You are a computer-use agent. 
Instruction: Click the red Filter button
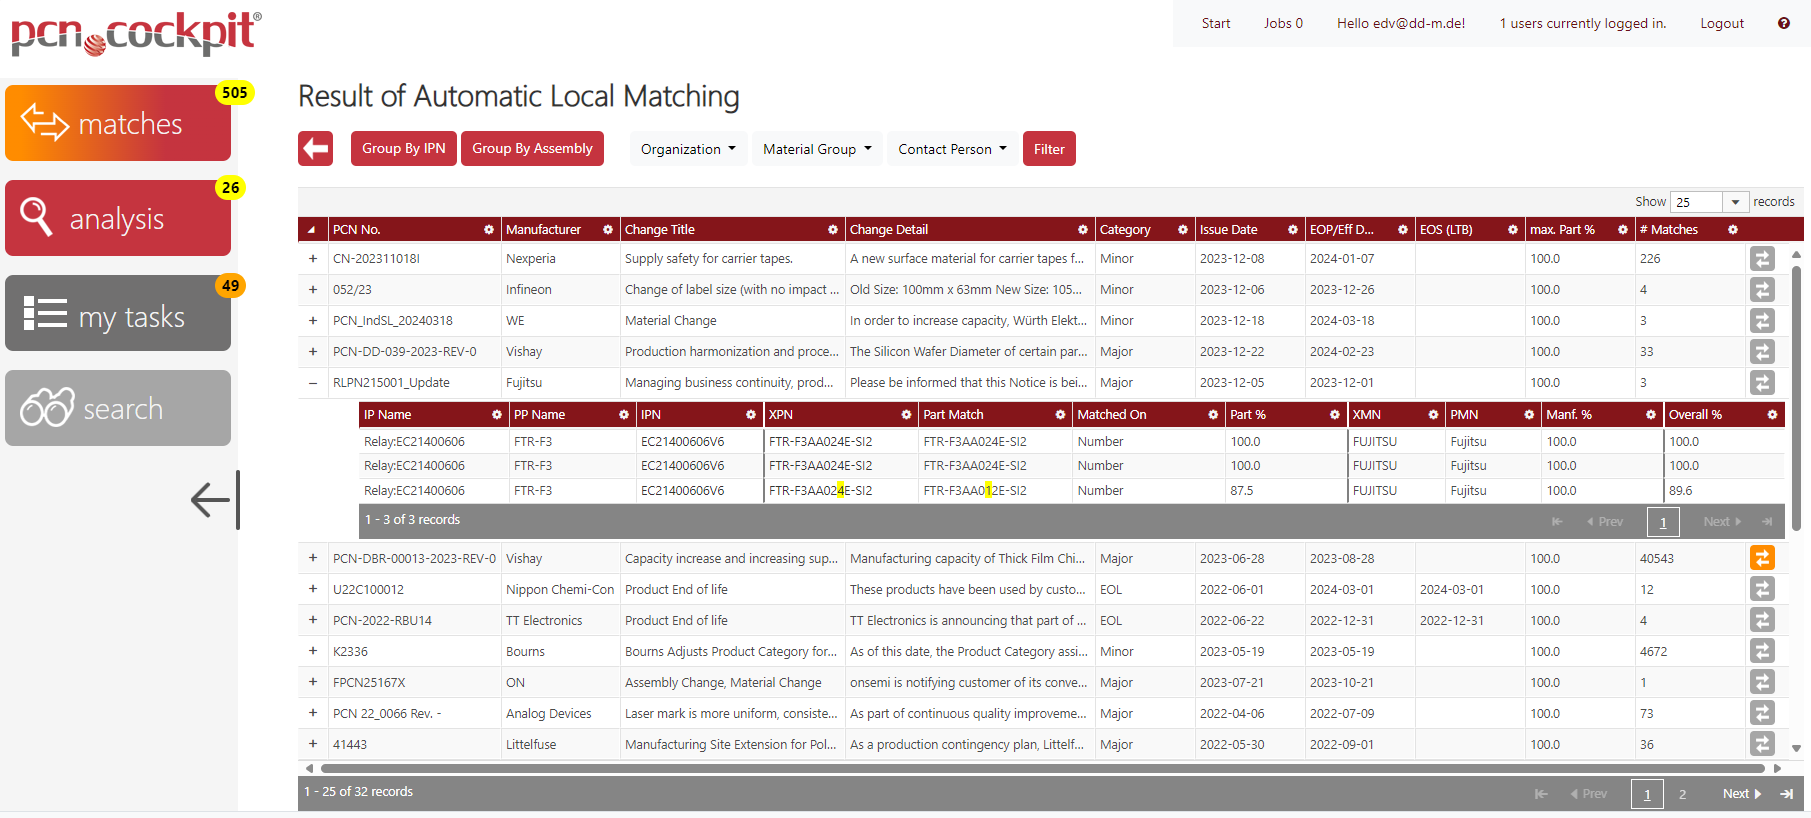tap(1049, 149)
